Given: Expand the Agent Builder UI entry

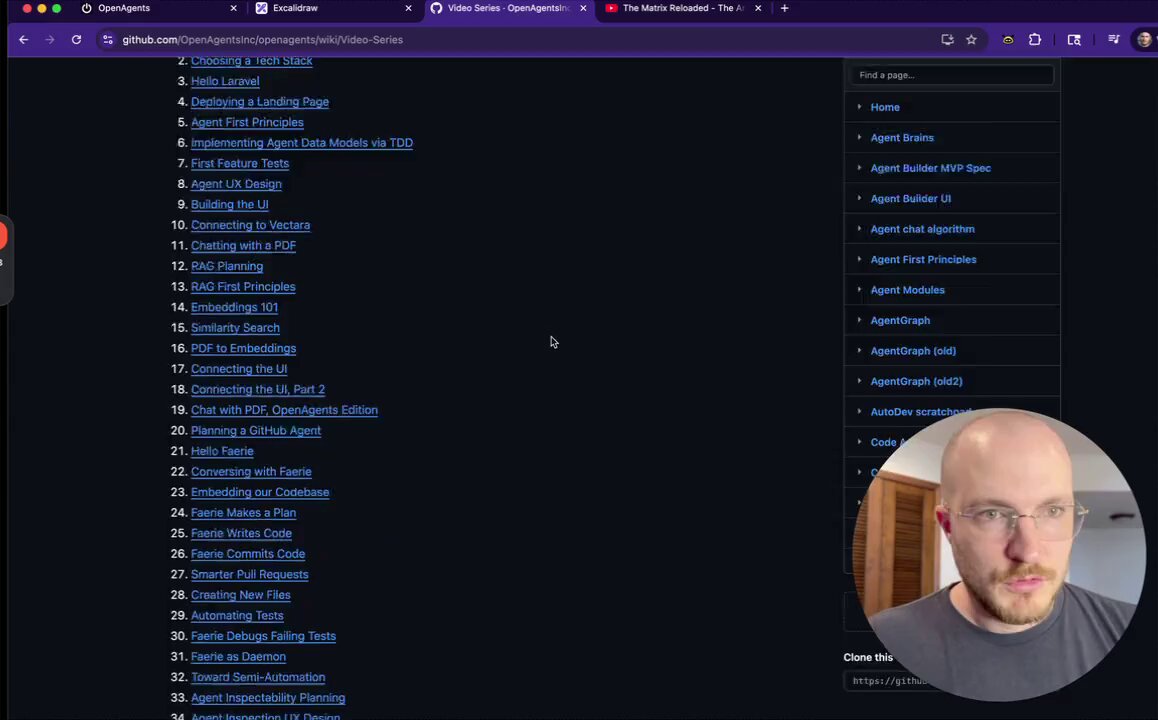Looking at the screenshot, I should click(x=859, y=198).
